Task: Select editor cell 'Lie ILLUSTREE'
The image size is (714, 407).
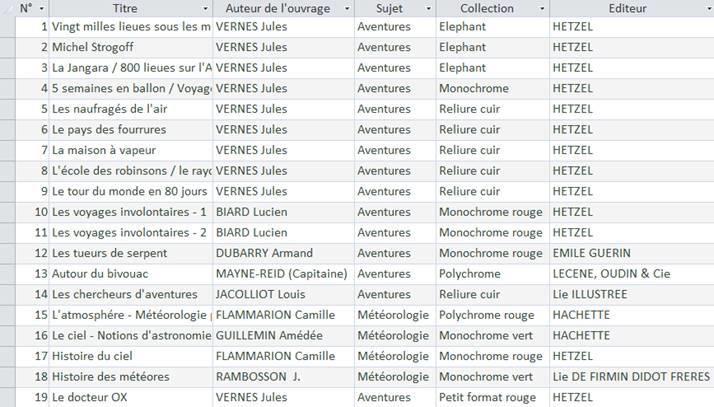Action: tap(632, 295)
